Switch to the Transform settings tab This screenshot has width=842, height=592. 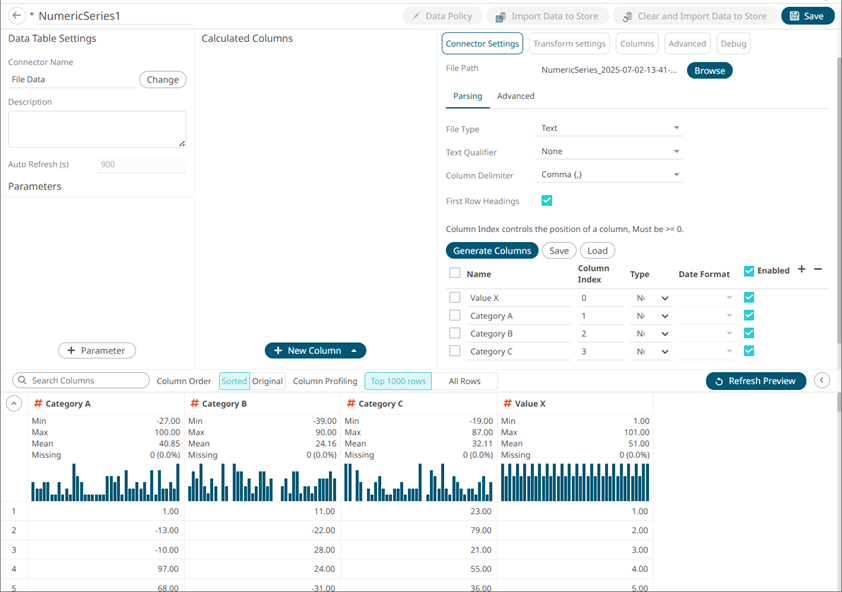click(x=569, y=44)
